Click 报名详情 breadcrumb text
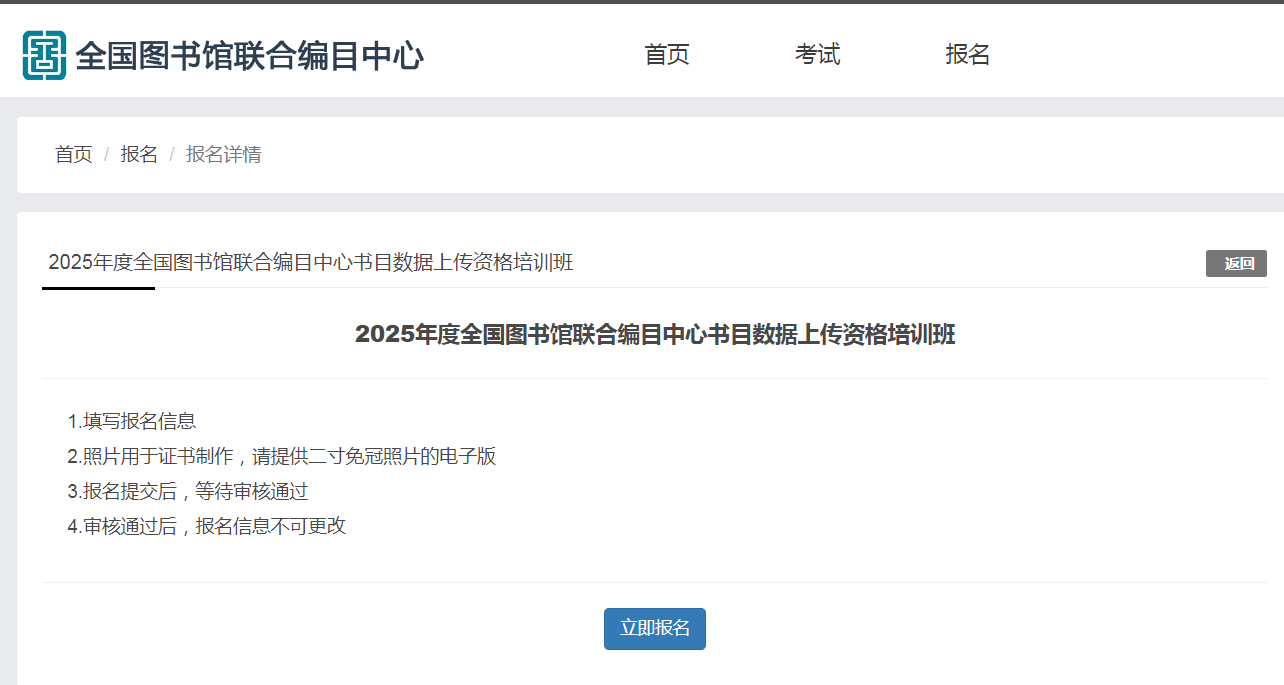This screenshot has height=685, width=1284. pos(224,155)
